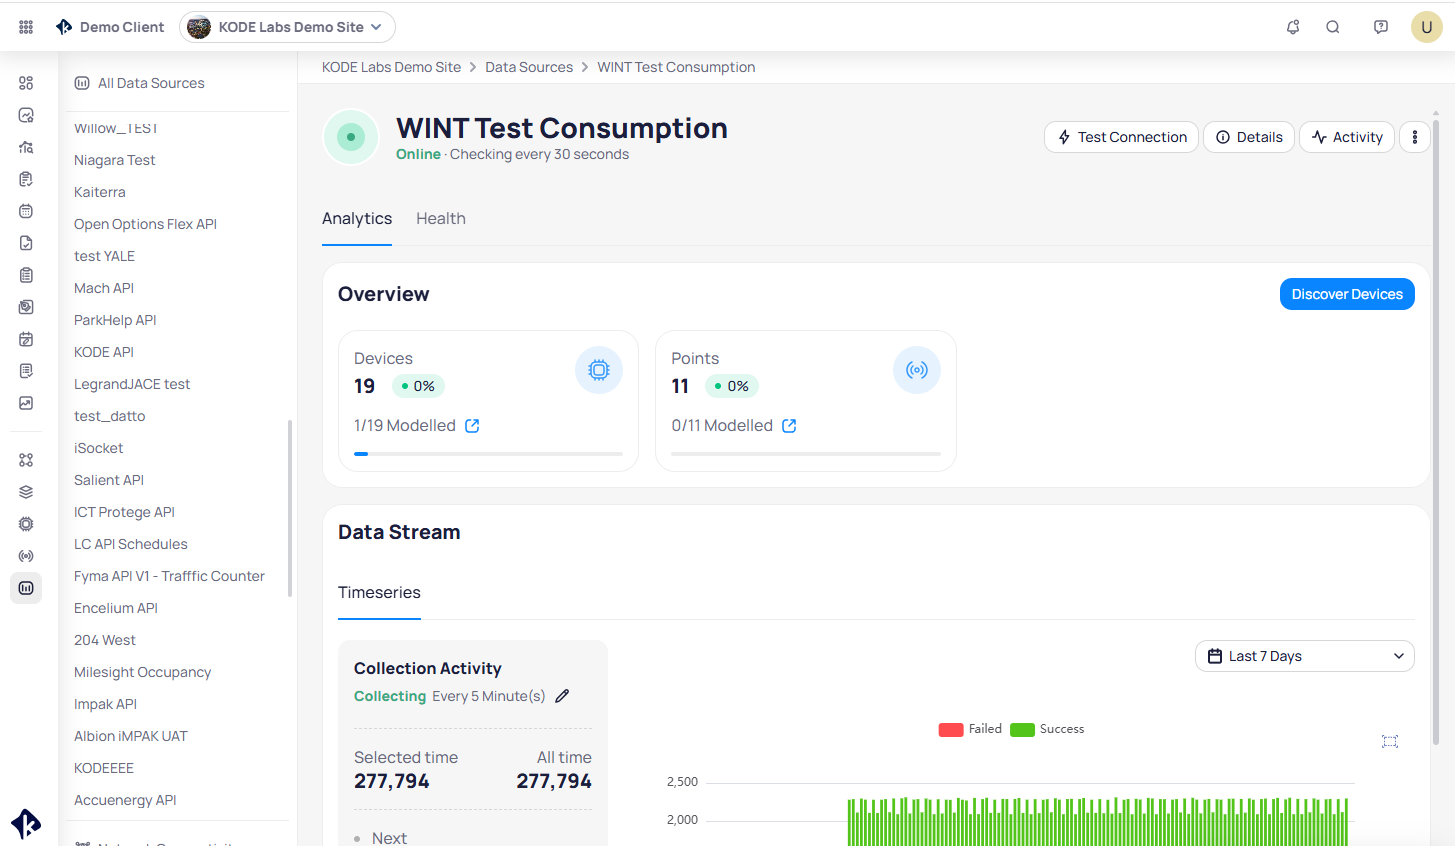This screenshot has width=1455, height=846.
Task: Select test YALE data source
Action: [104, 256]
